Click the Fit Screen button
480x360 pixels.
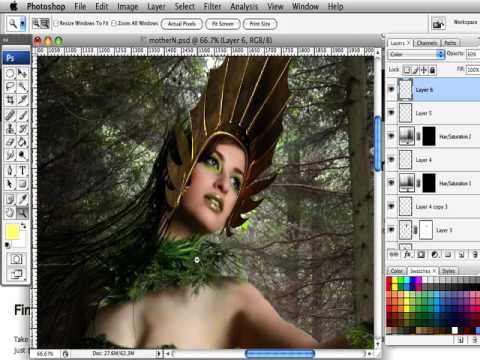click(223, 24)
